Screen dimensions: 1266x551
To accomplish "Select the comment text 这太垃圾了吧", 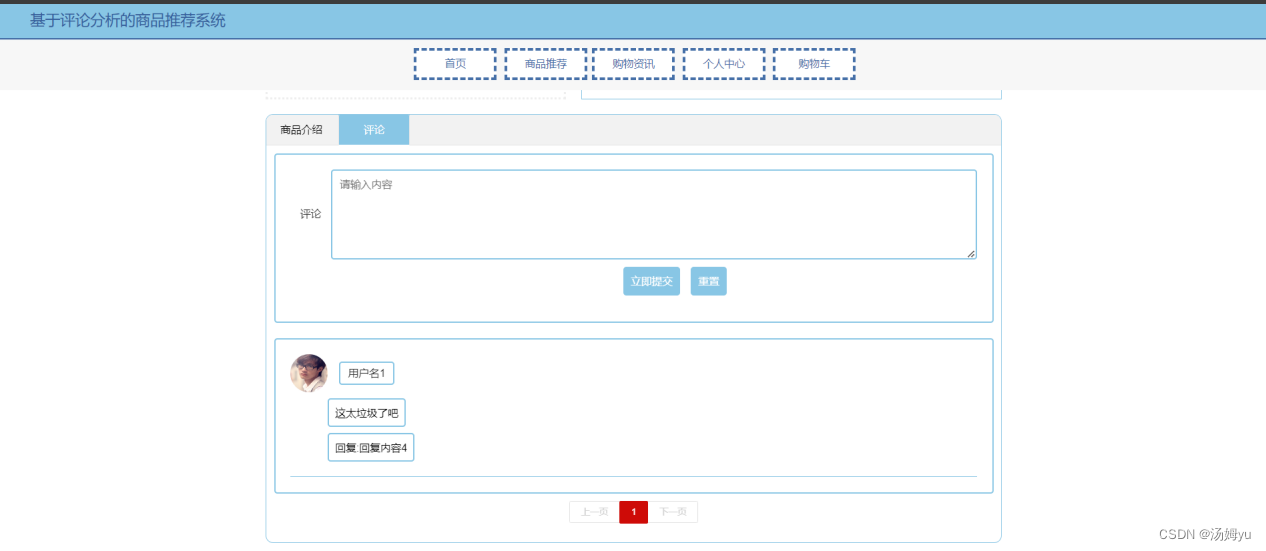I will pyautogui.click(x=367, y=413).
